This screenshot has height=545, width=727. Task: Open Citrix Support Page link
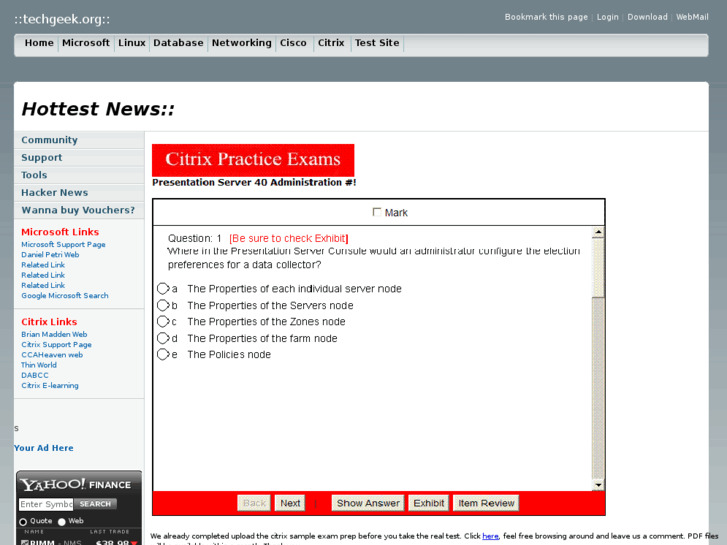tap(56, 345)
